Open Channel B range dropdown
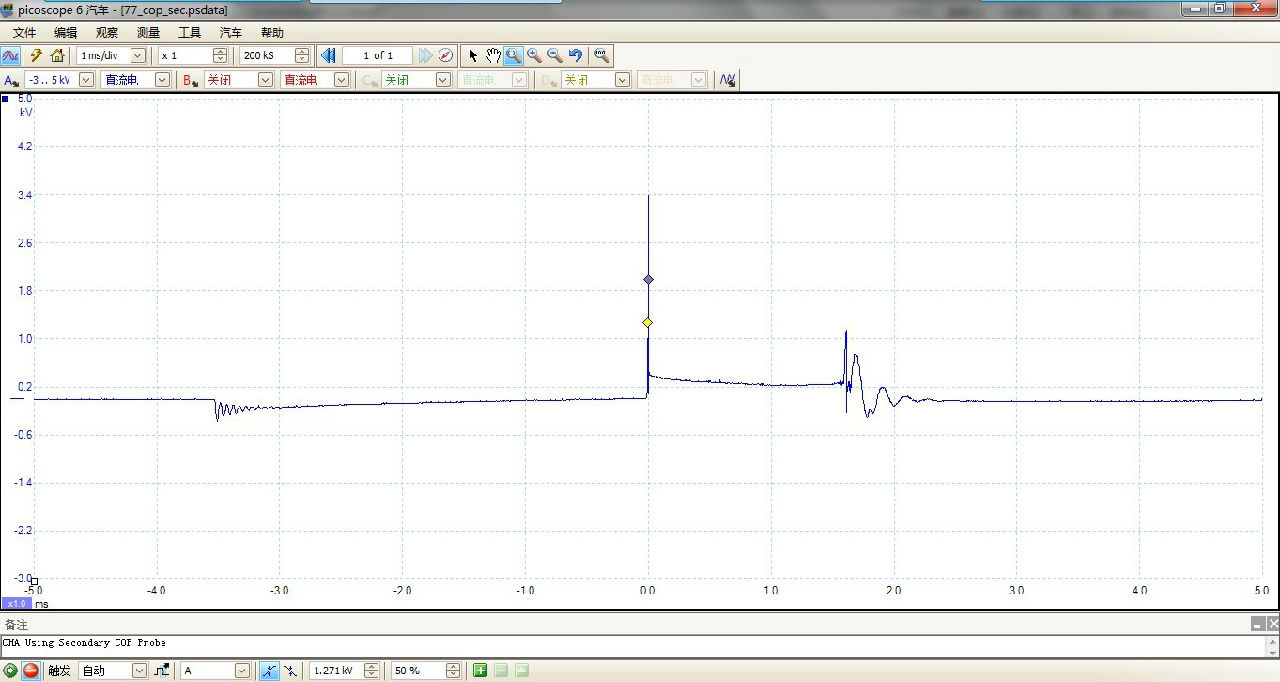This screenshot has height=682, width=1280. click(265, 80)
